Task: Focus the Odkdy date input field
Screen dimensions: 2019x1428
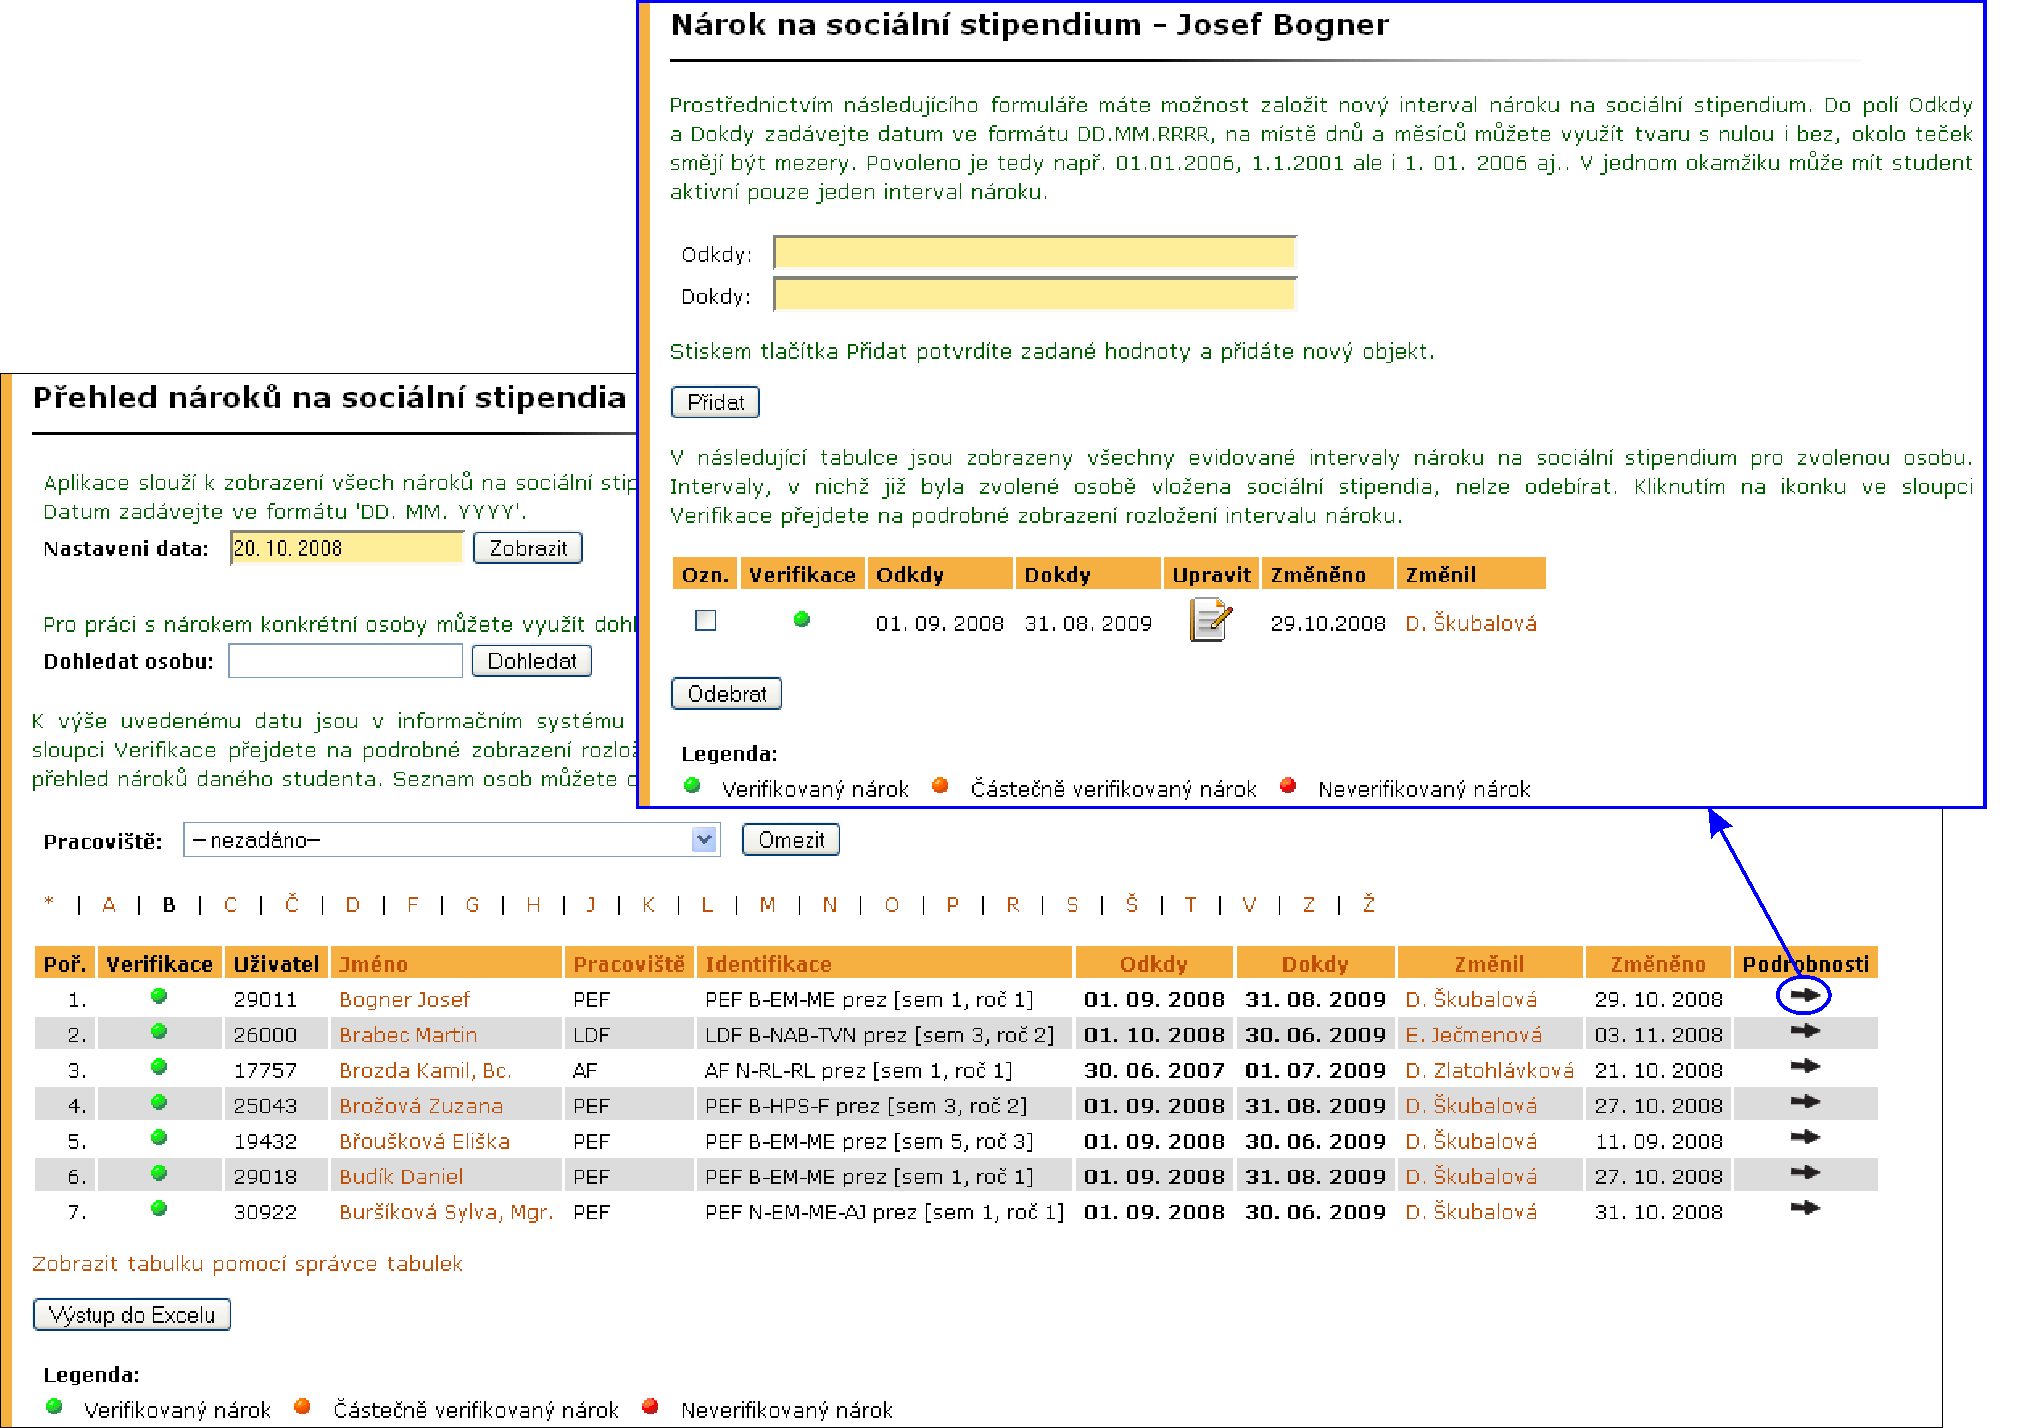Action: pyautogui.click(x=1035, y=253)
